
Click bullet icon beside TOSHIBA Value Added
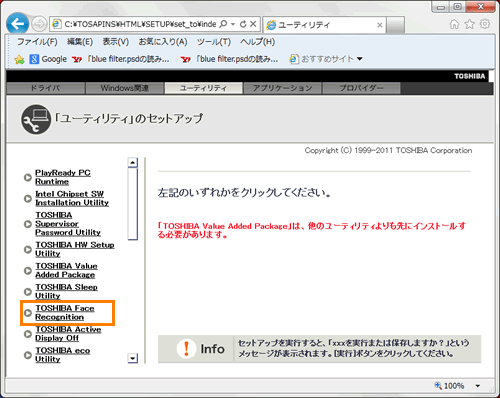(x=28, y=271)
